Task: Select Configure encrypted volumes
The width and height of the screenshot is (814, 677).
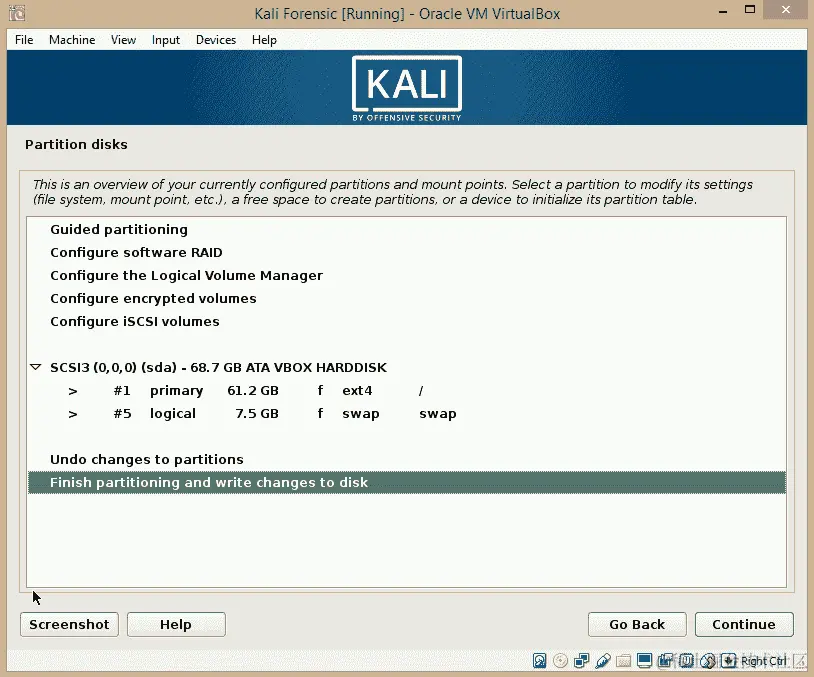Action: pyautogui.click(x=406, y=299)
